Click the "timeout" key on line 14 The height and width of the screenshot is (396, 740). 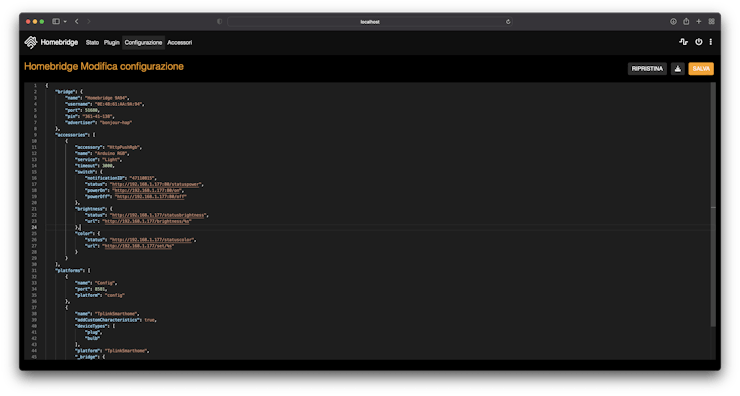(86, 166)
